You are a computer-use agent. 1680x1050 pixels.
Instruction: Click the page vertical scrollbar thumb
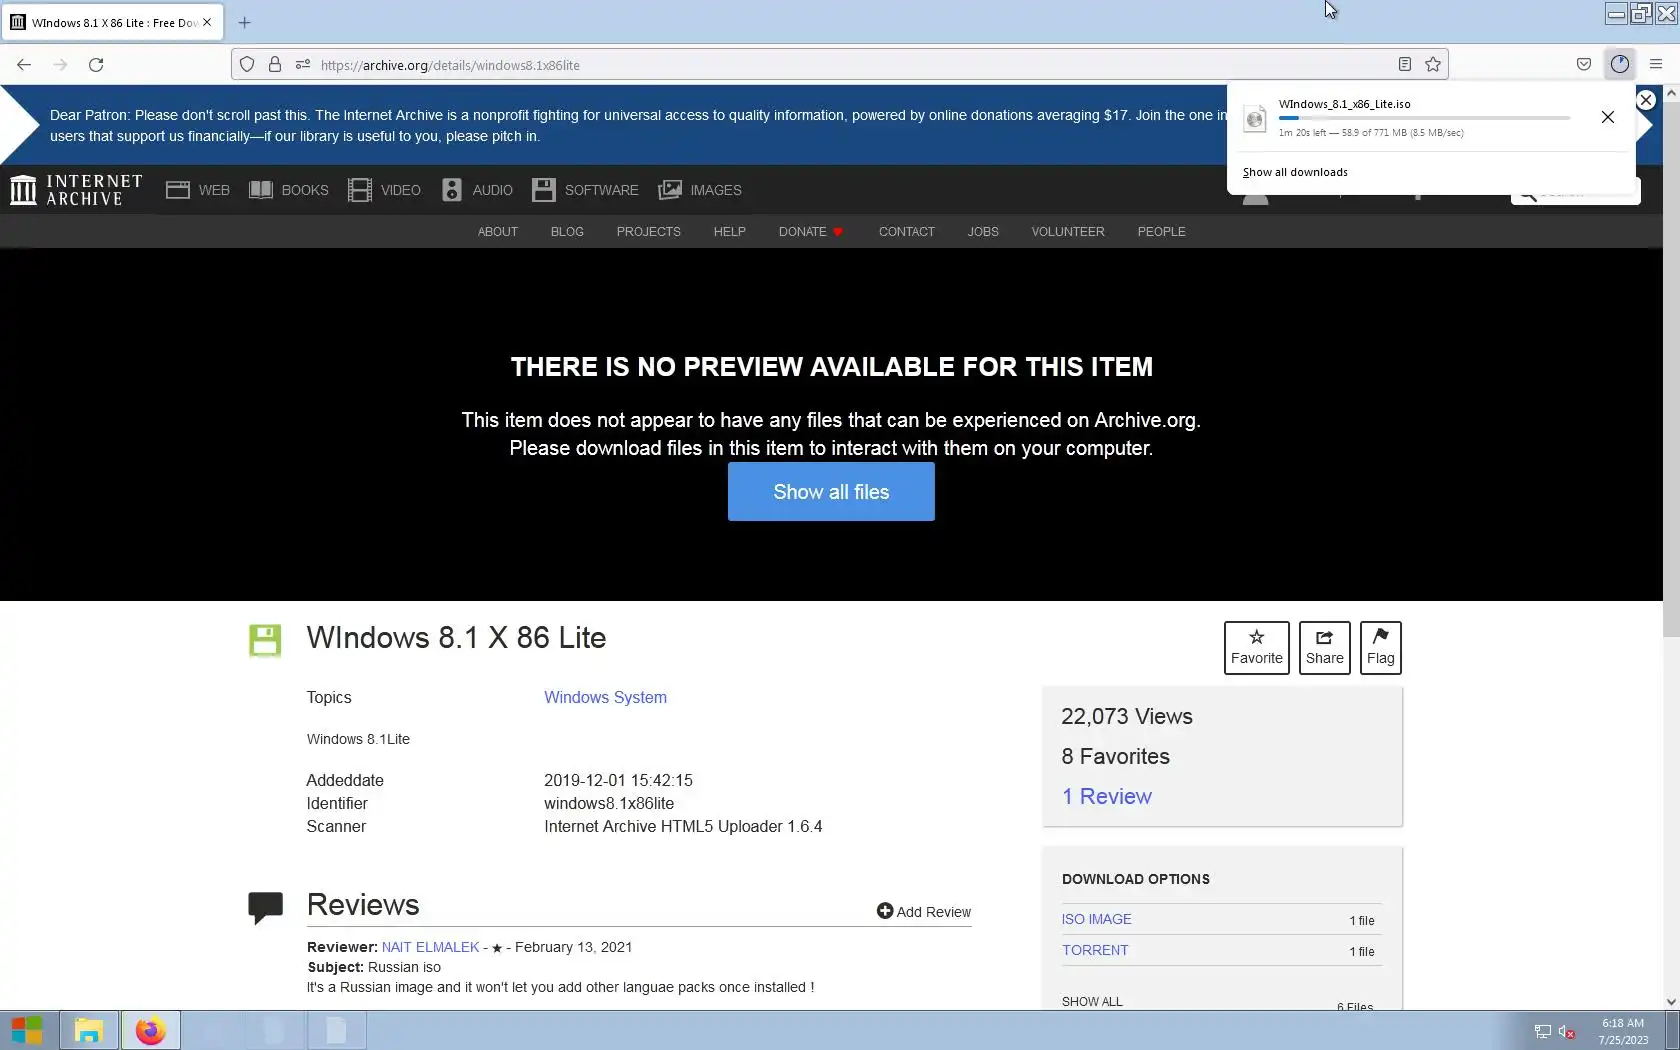tap(1671, 370)
